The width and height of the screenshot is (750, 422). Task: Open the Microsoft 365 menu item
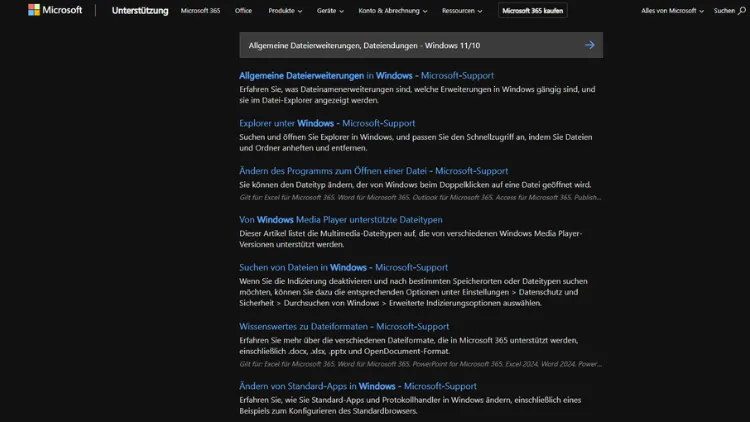point(200,11)
